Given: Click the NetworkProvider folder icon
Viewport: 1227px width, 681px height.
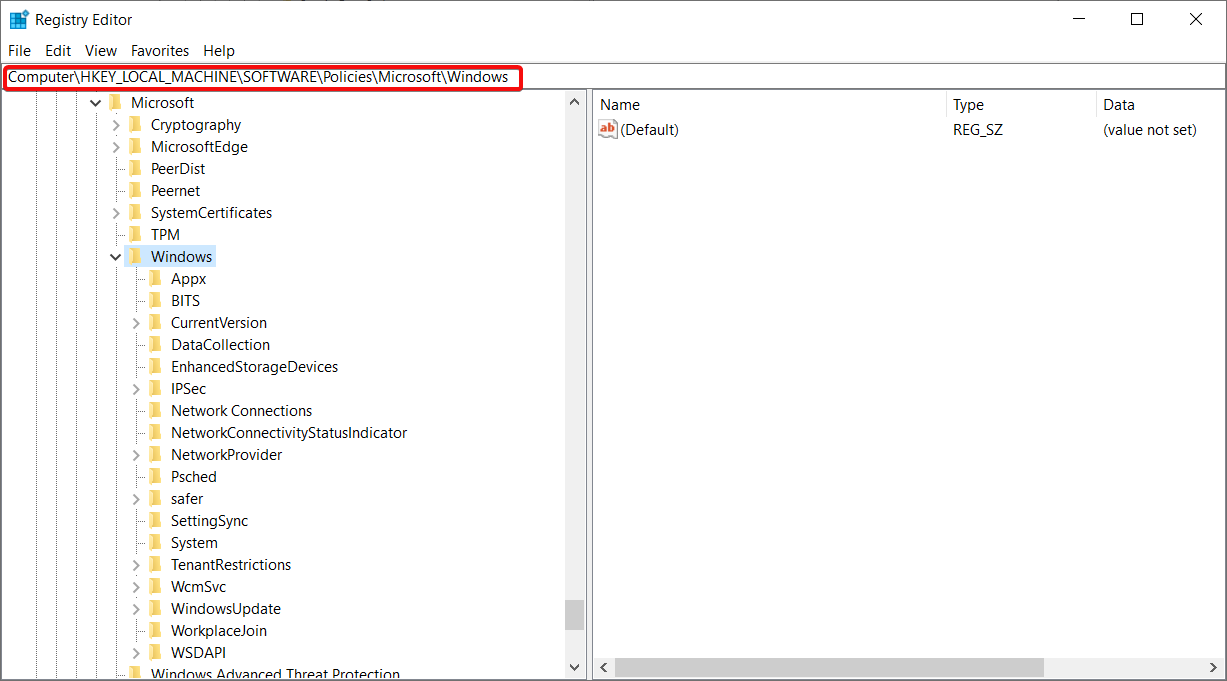Looking at the screenshot, I should (x=155, y=454).
